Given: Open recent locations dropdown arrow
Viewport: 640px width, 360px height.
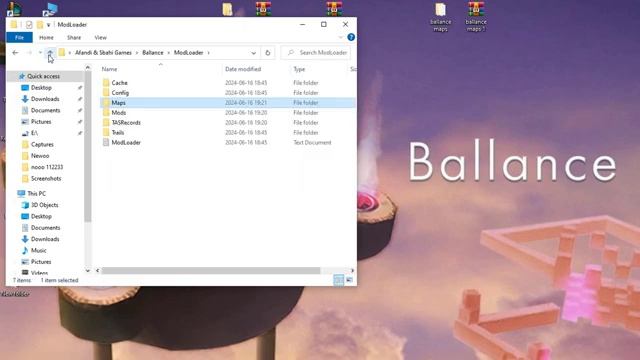Looking at the screenshot, I should coord(40,53).
